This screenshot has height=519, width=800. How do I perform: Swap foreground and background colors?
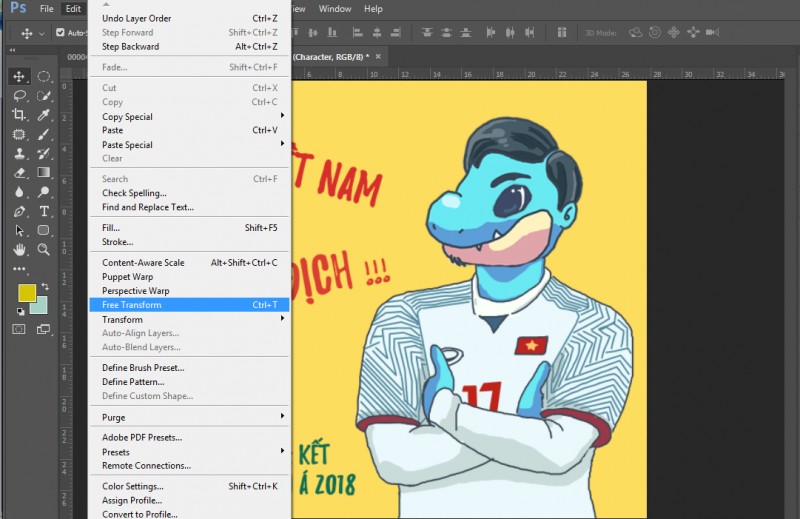click(45, 286)
